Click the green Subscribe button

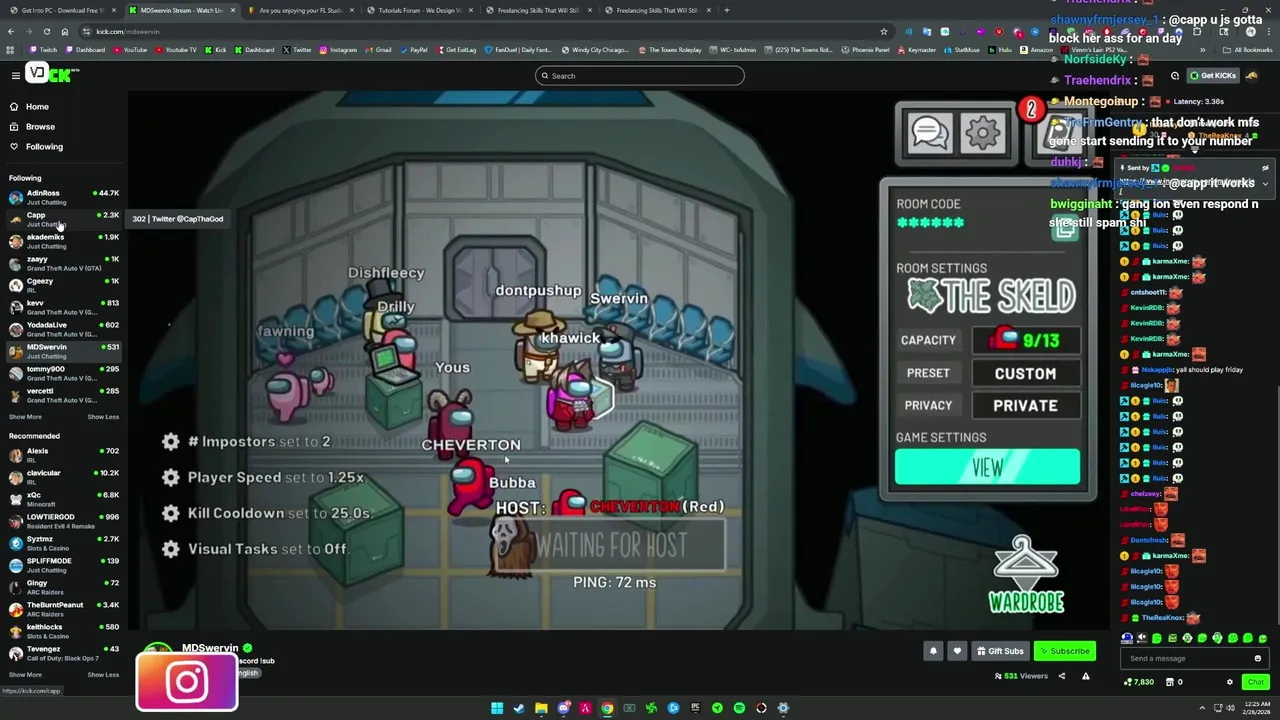coord(1065,651)
